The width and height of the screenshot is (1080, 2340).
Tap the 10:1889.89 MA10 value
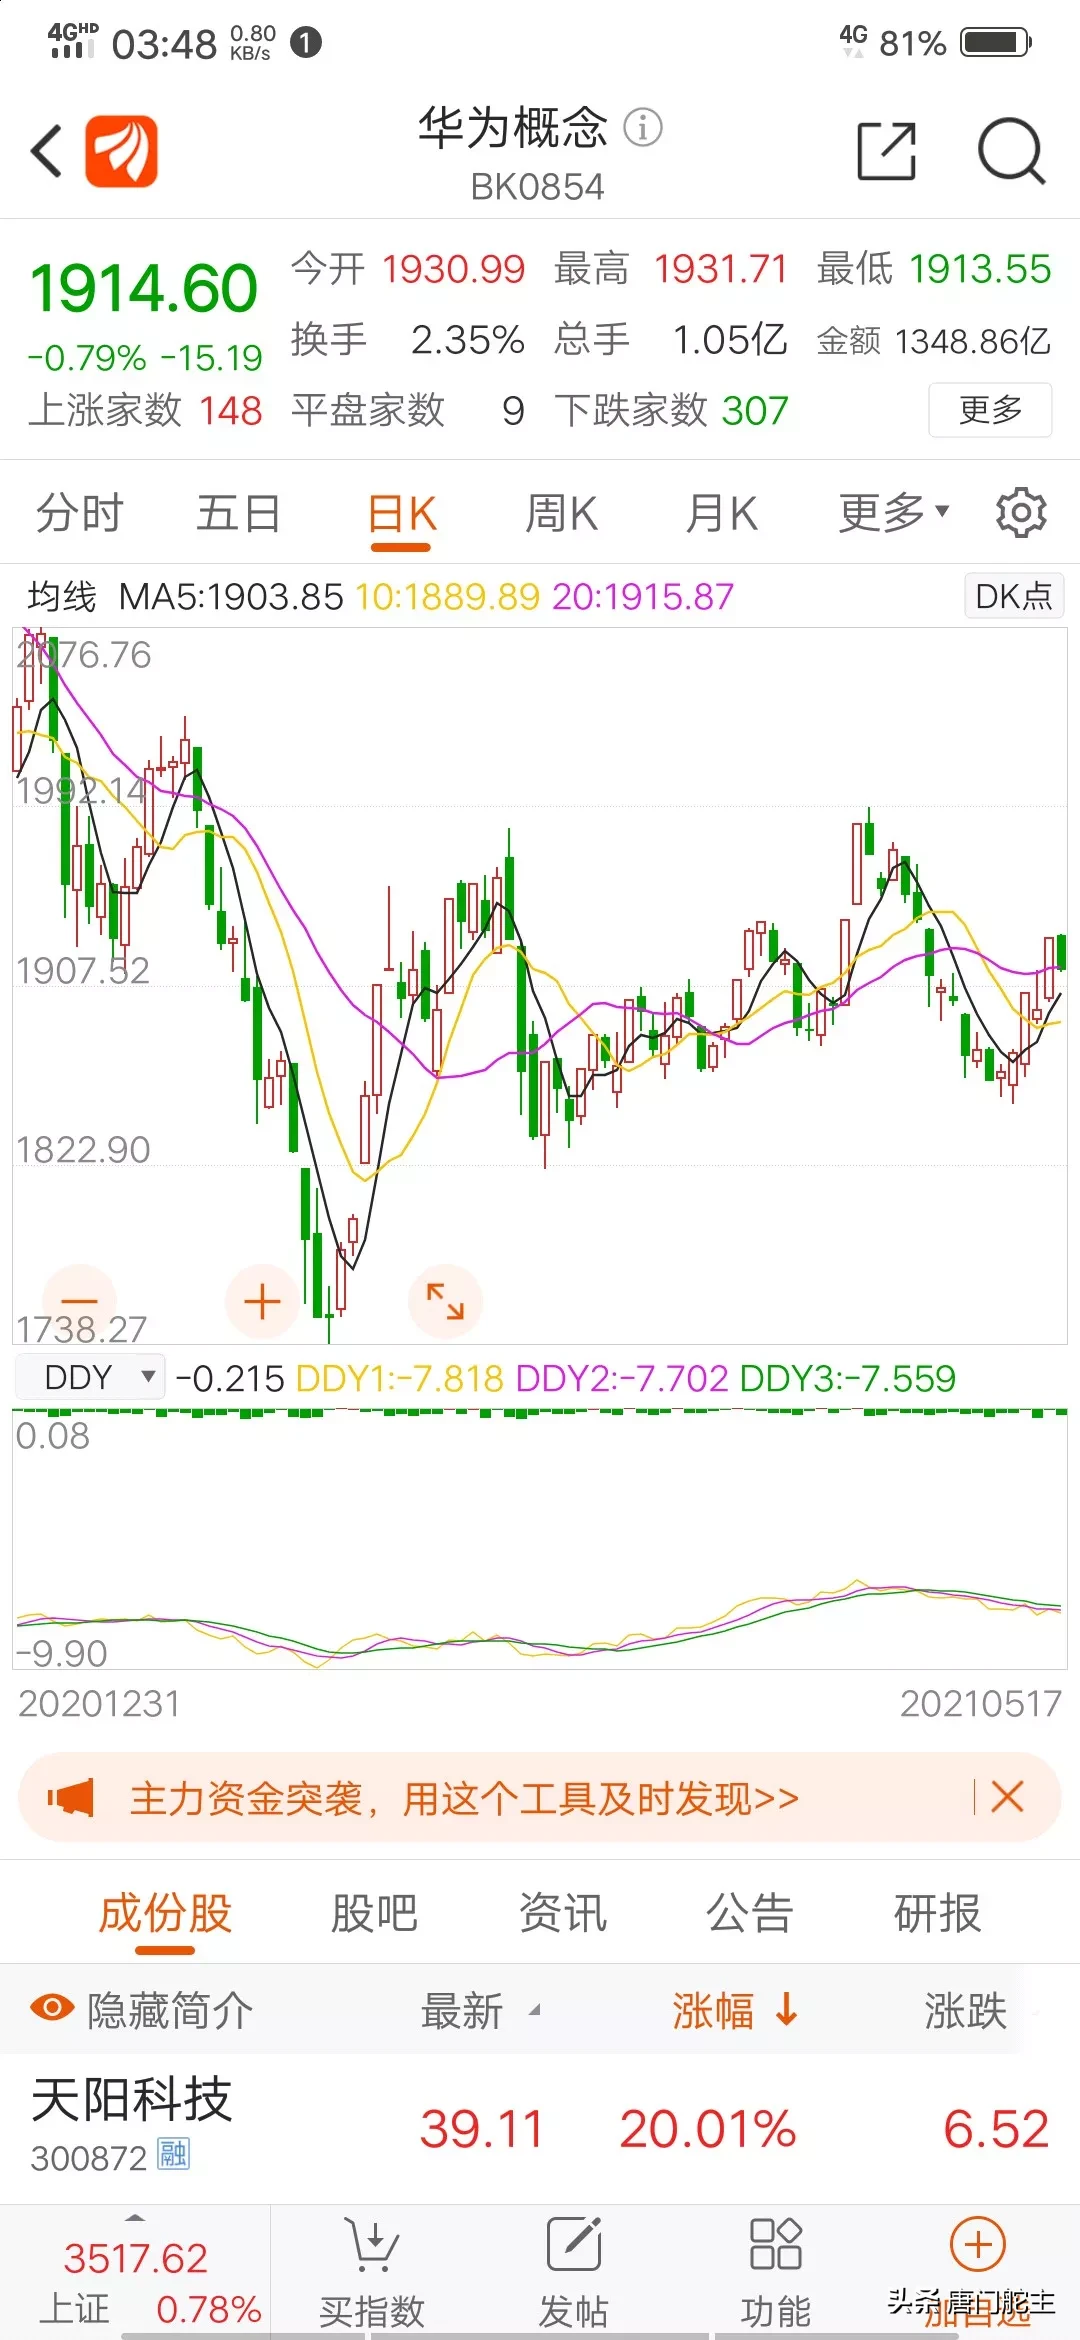coord(447,597)
